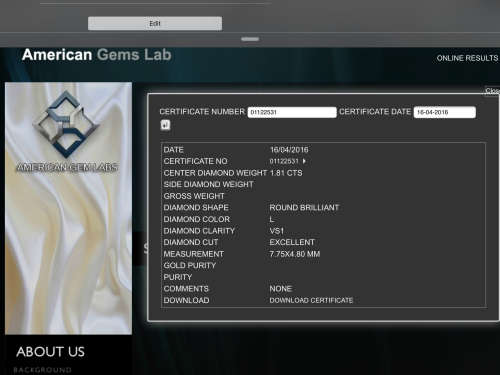Viewport: 500px width, 375px height.
Task: Click the Certificate Number input field
Action: (292, 112)
